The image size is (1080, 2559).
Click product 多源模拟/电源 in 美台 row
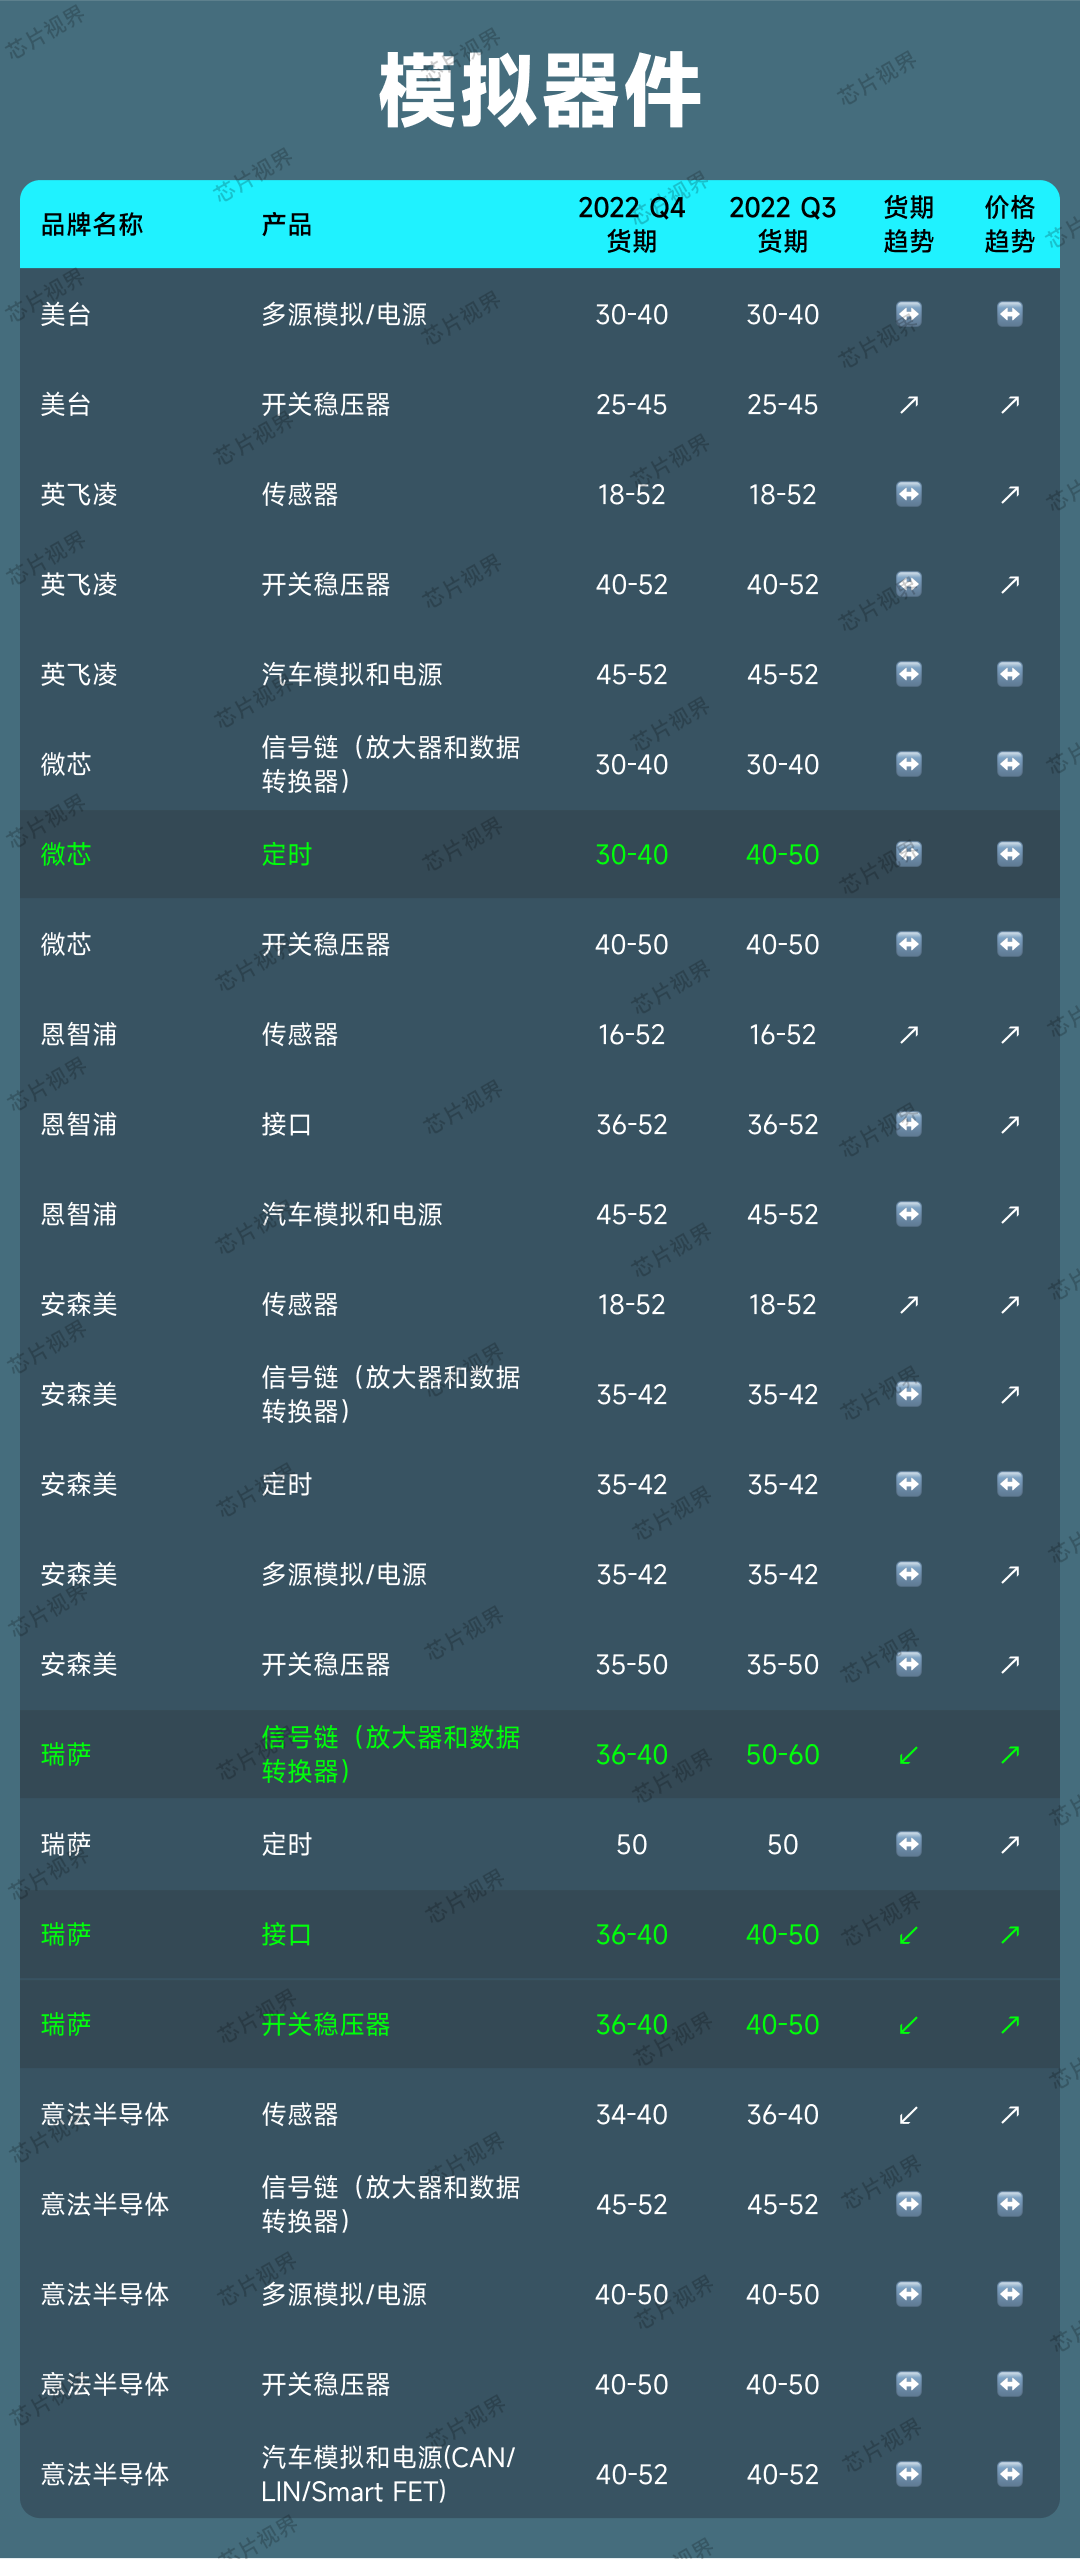coord(345,314)
